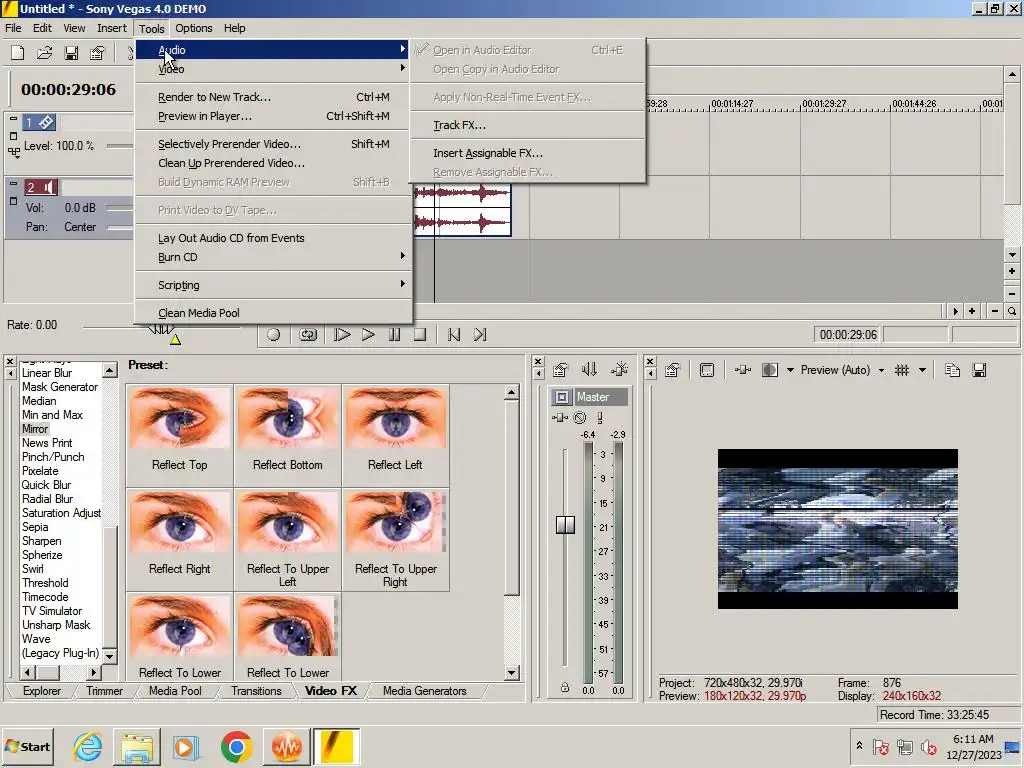Zoom in timeline horizontally plus button
This screenshot has width=1024, height=768.
[x=972, y=312]
